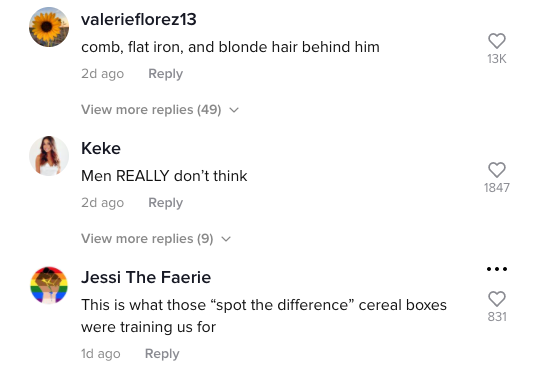Open the Keke username link
This screenshot has height=373, width=541.
[101, 148]
